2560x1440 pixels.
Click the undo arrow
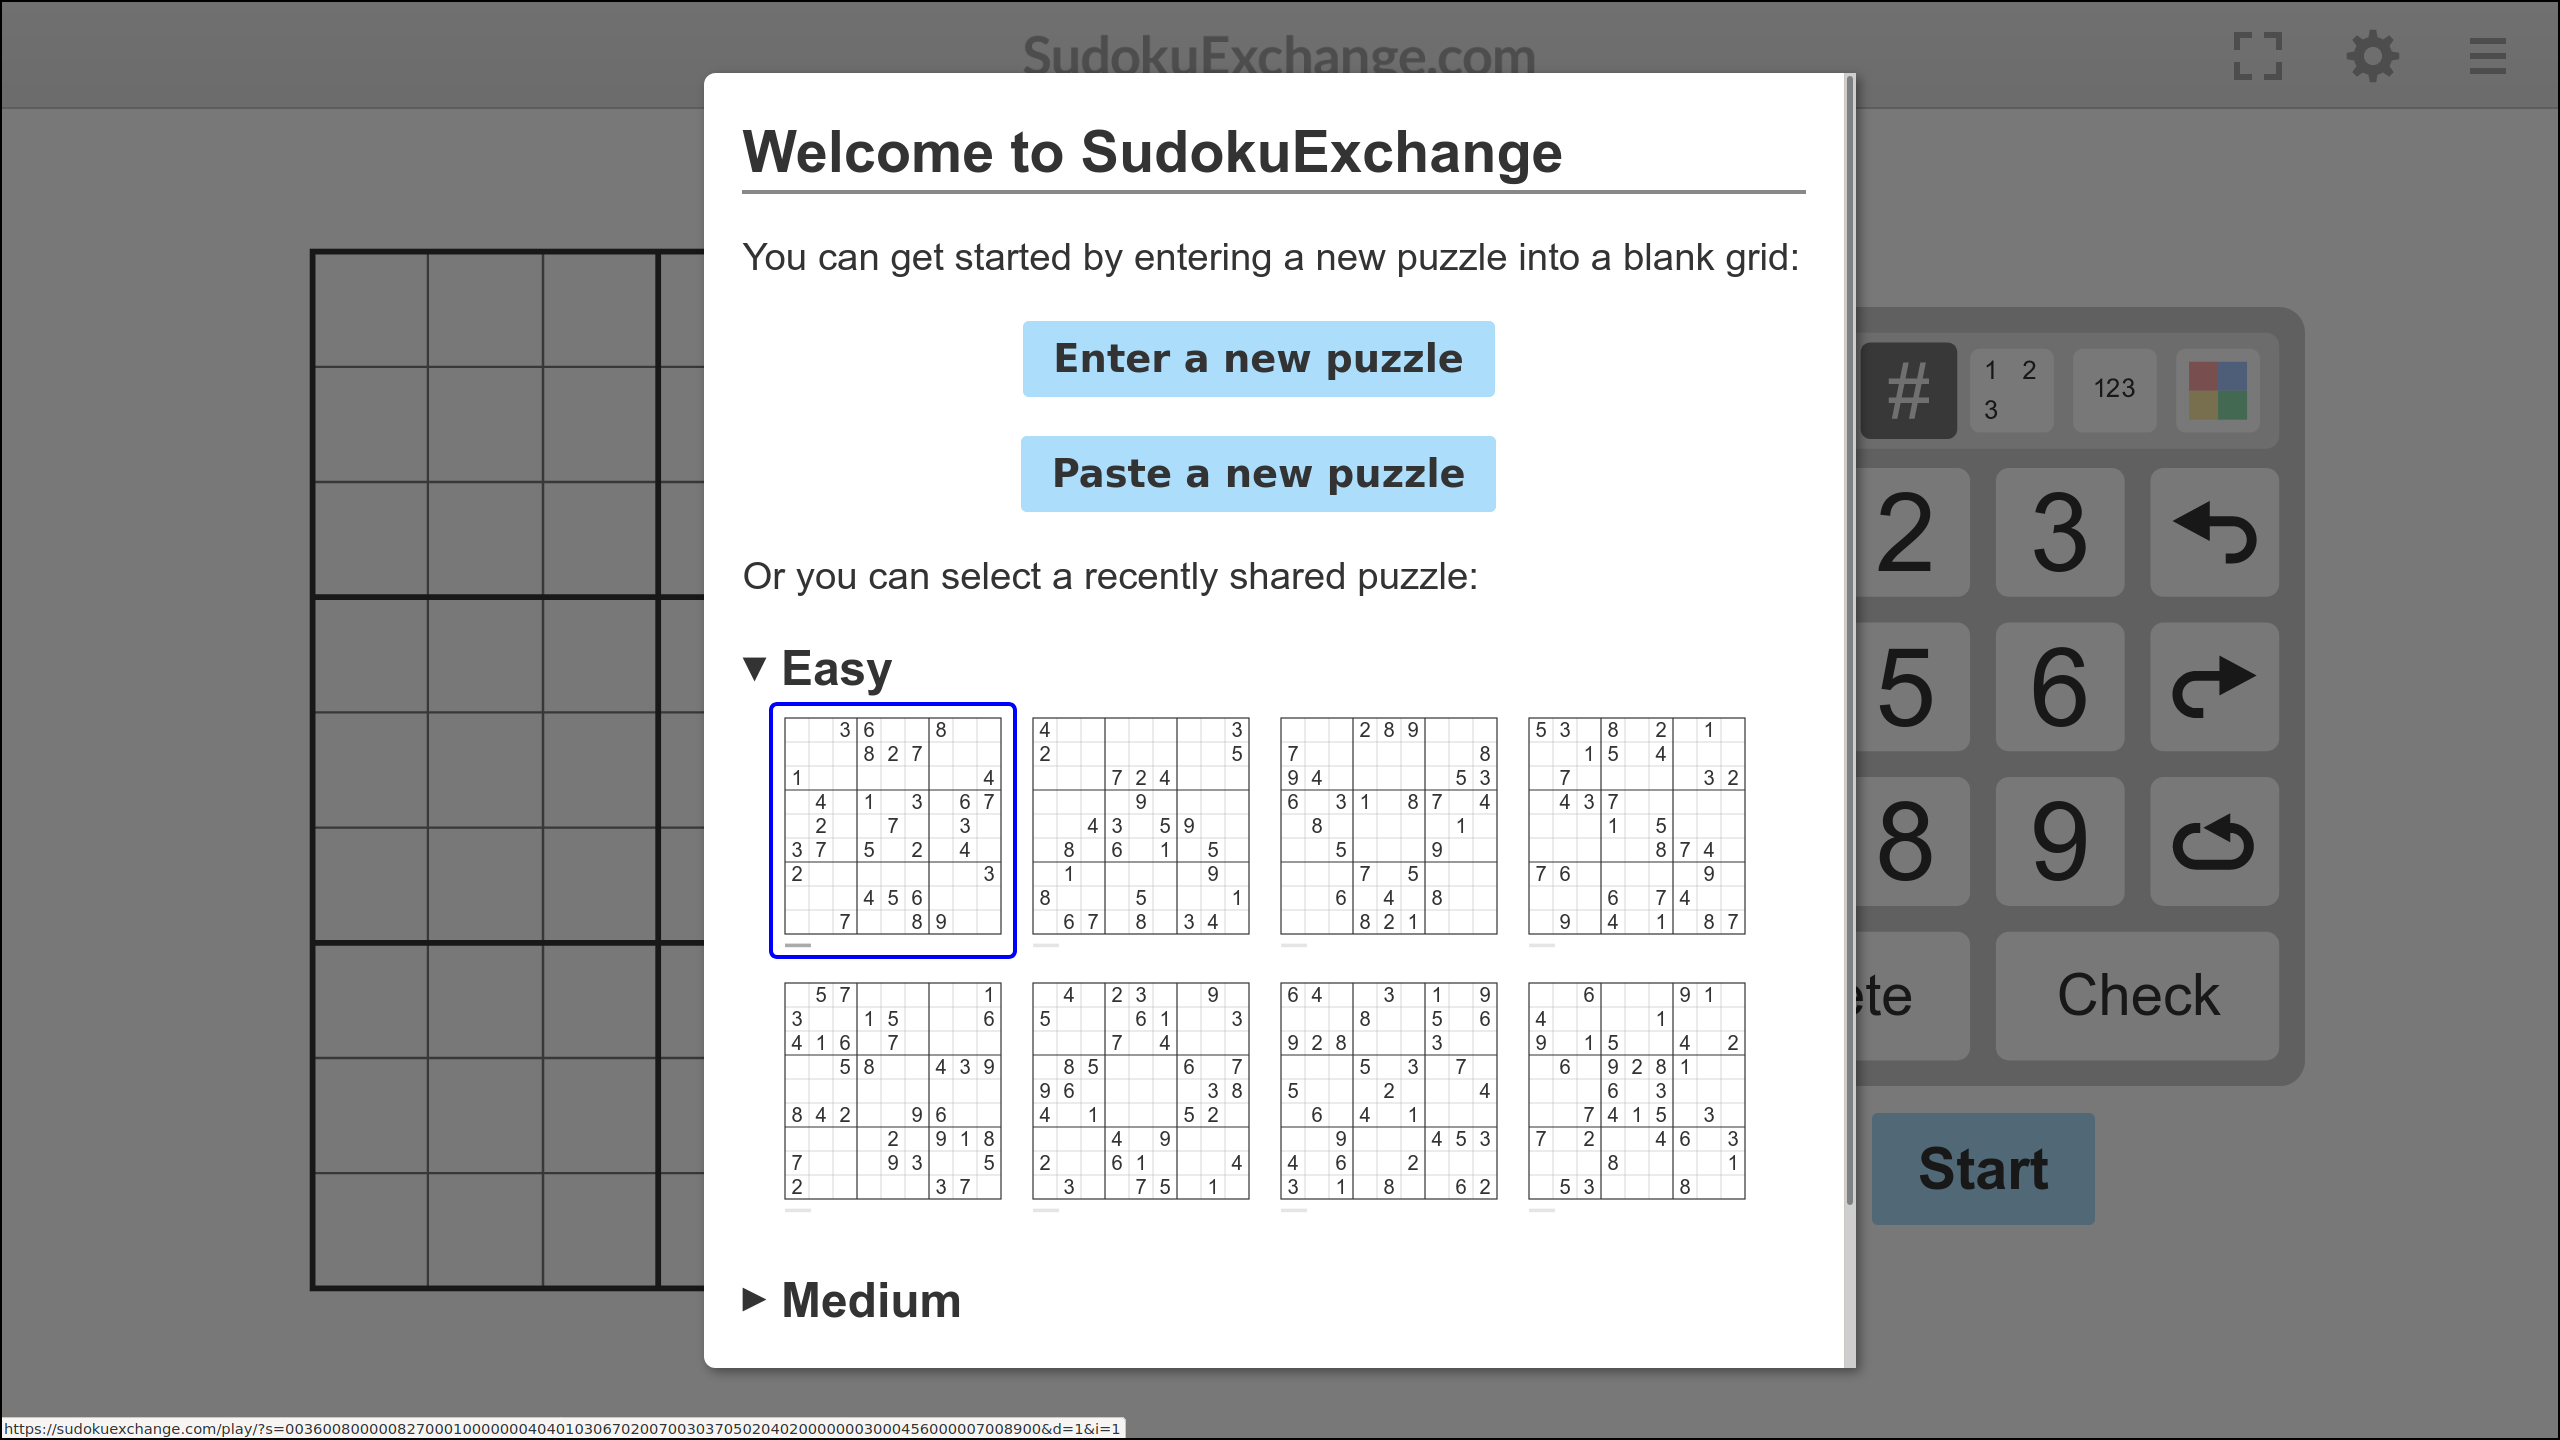tap(2214, 532)
